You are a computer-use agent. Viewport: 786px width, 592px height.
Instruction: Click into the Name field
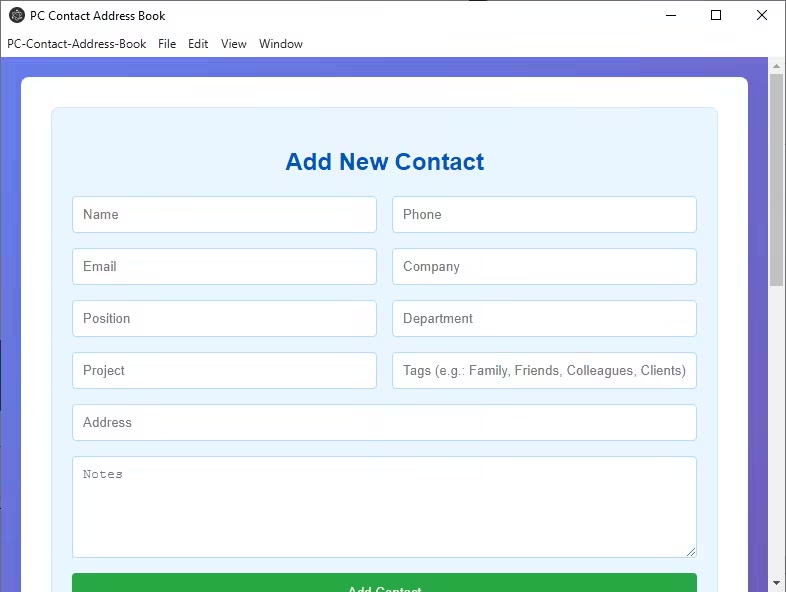[x=224, y=215]
